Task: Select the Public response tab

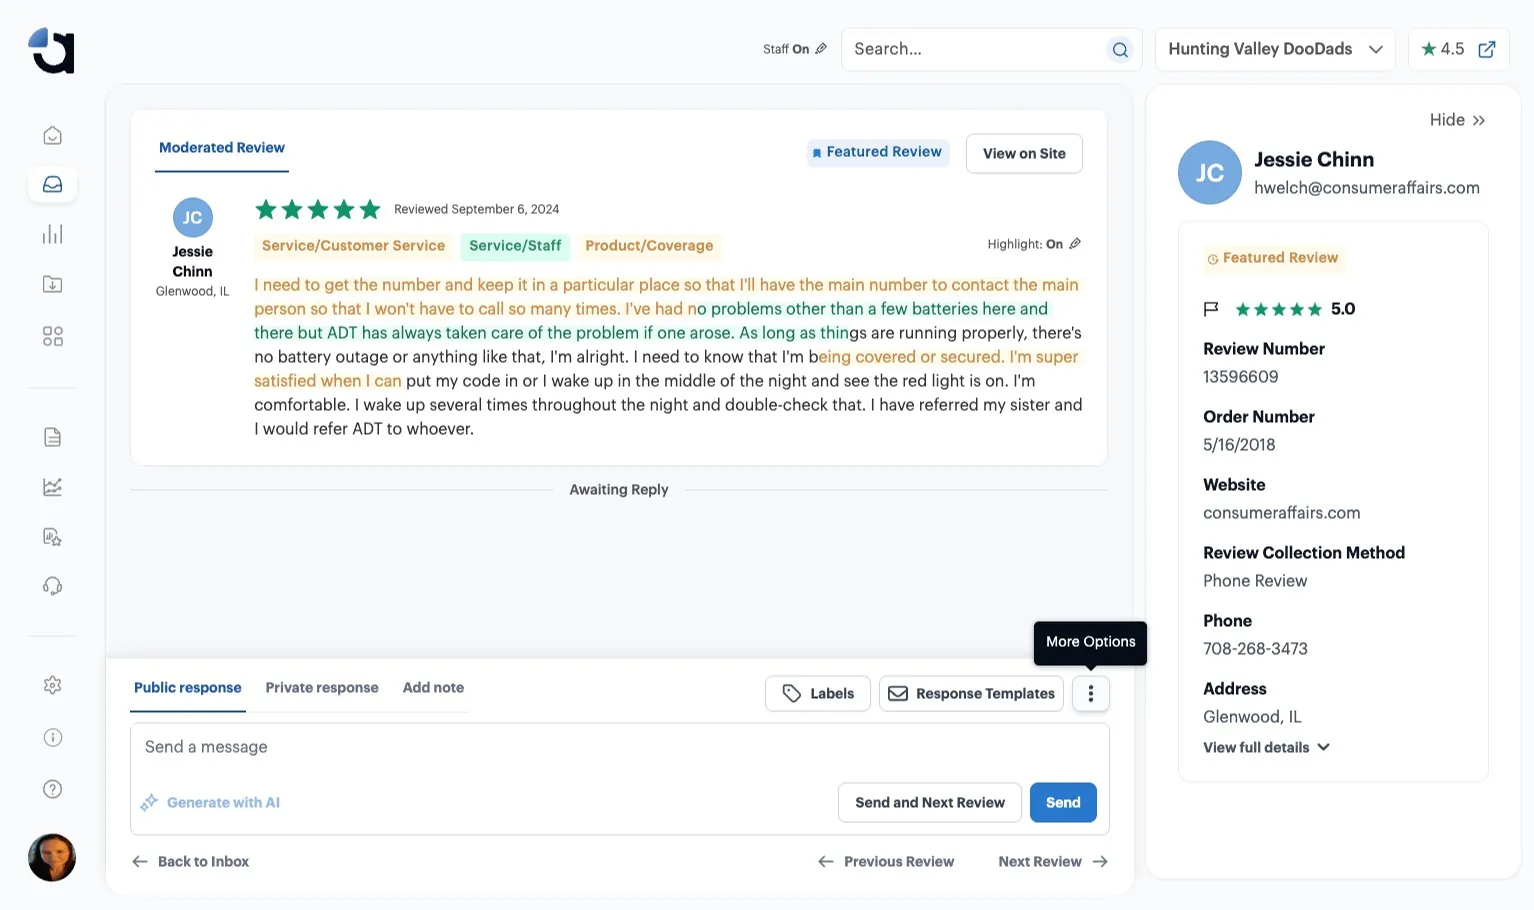Action: pos(188,688)
